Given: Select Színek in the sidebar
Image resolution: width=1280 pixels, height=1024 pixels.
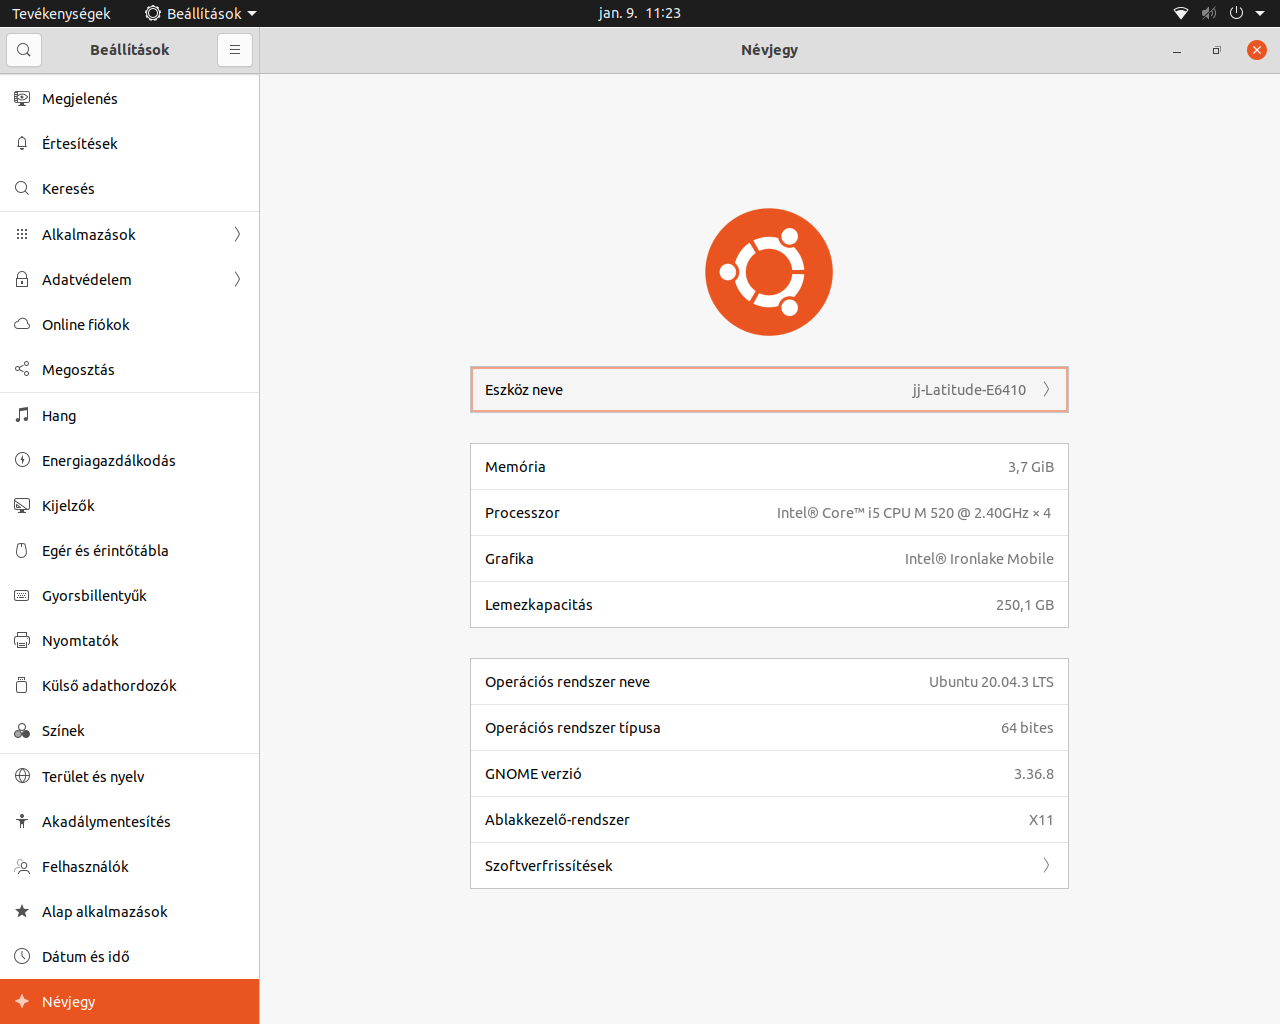Looking at the screenshot, I should click(130, 730).
